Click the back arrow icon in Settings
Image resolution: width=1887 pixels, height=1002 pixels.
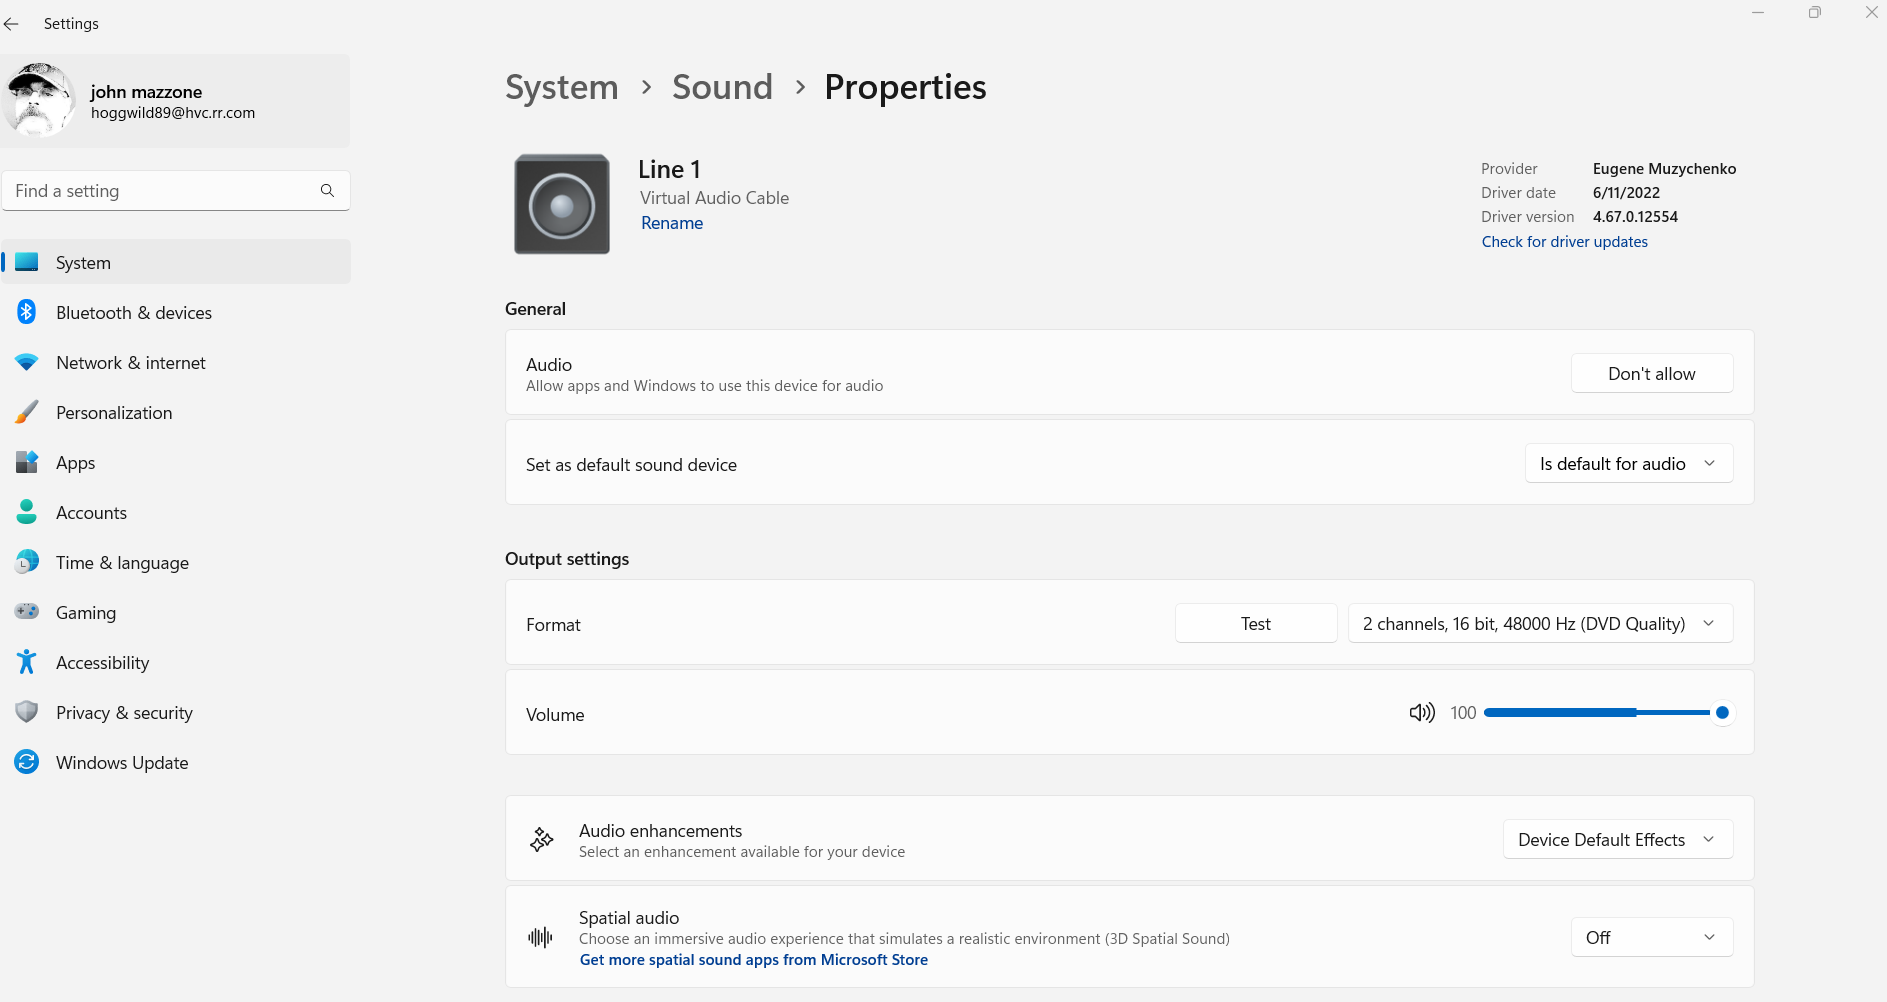pyautogui.click(x=12, y=24)
